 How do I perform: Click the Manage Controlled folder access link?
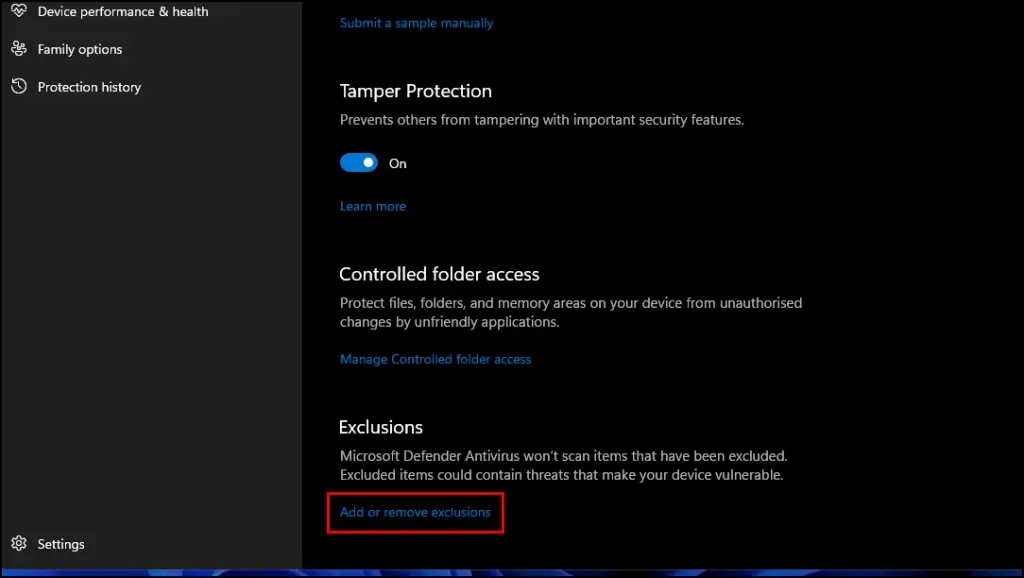pyautogui.click(x=435, y=359)
